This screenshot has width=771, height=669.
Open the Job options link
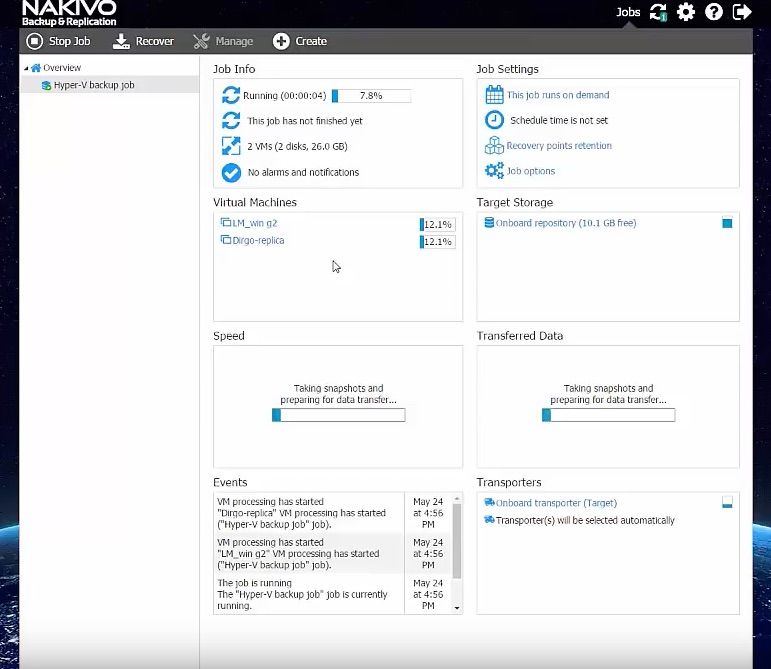tap(531, 171)
